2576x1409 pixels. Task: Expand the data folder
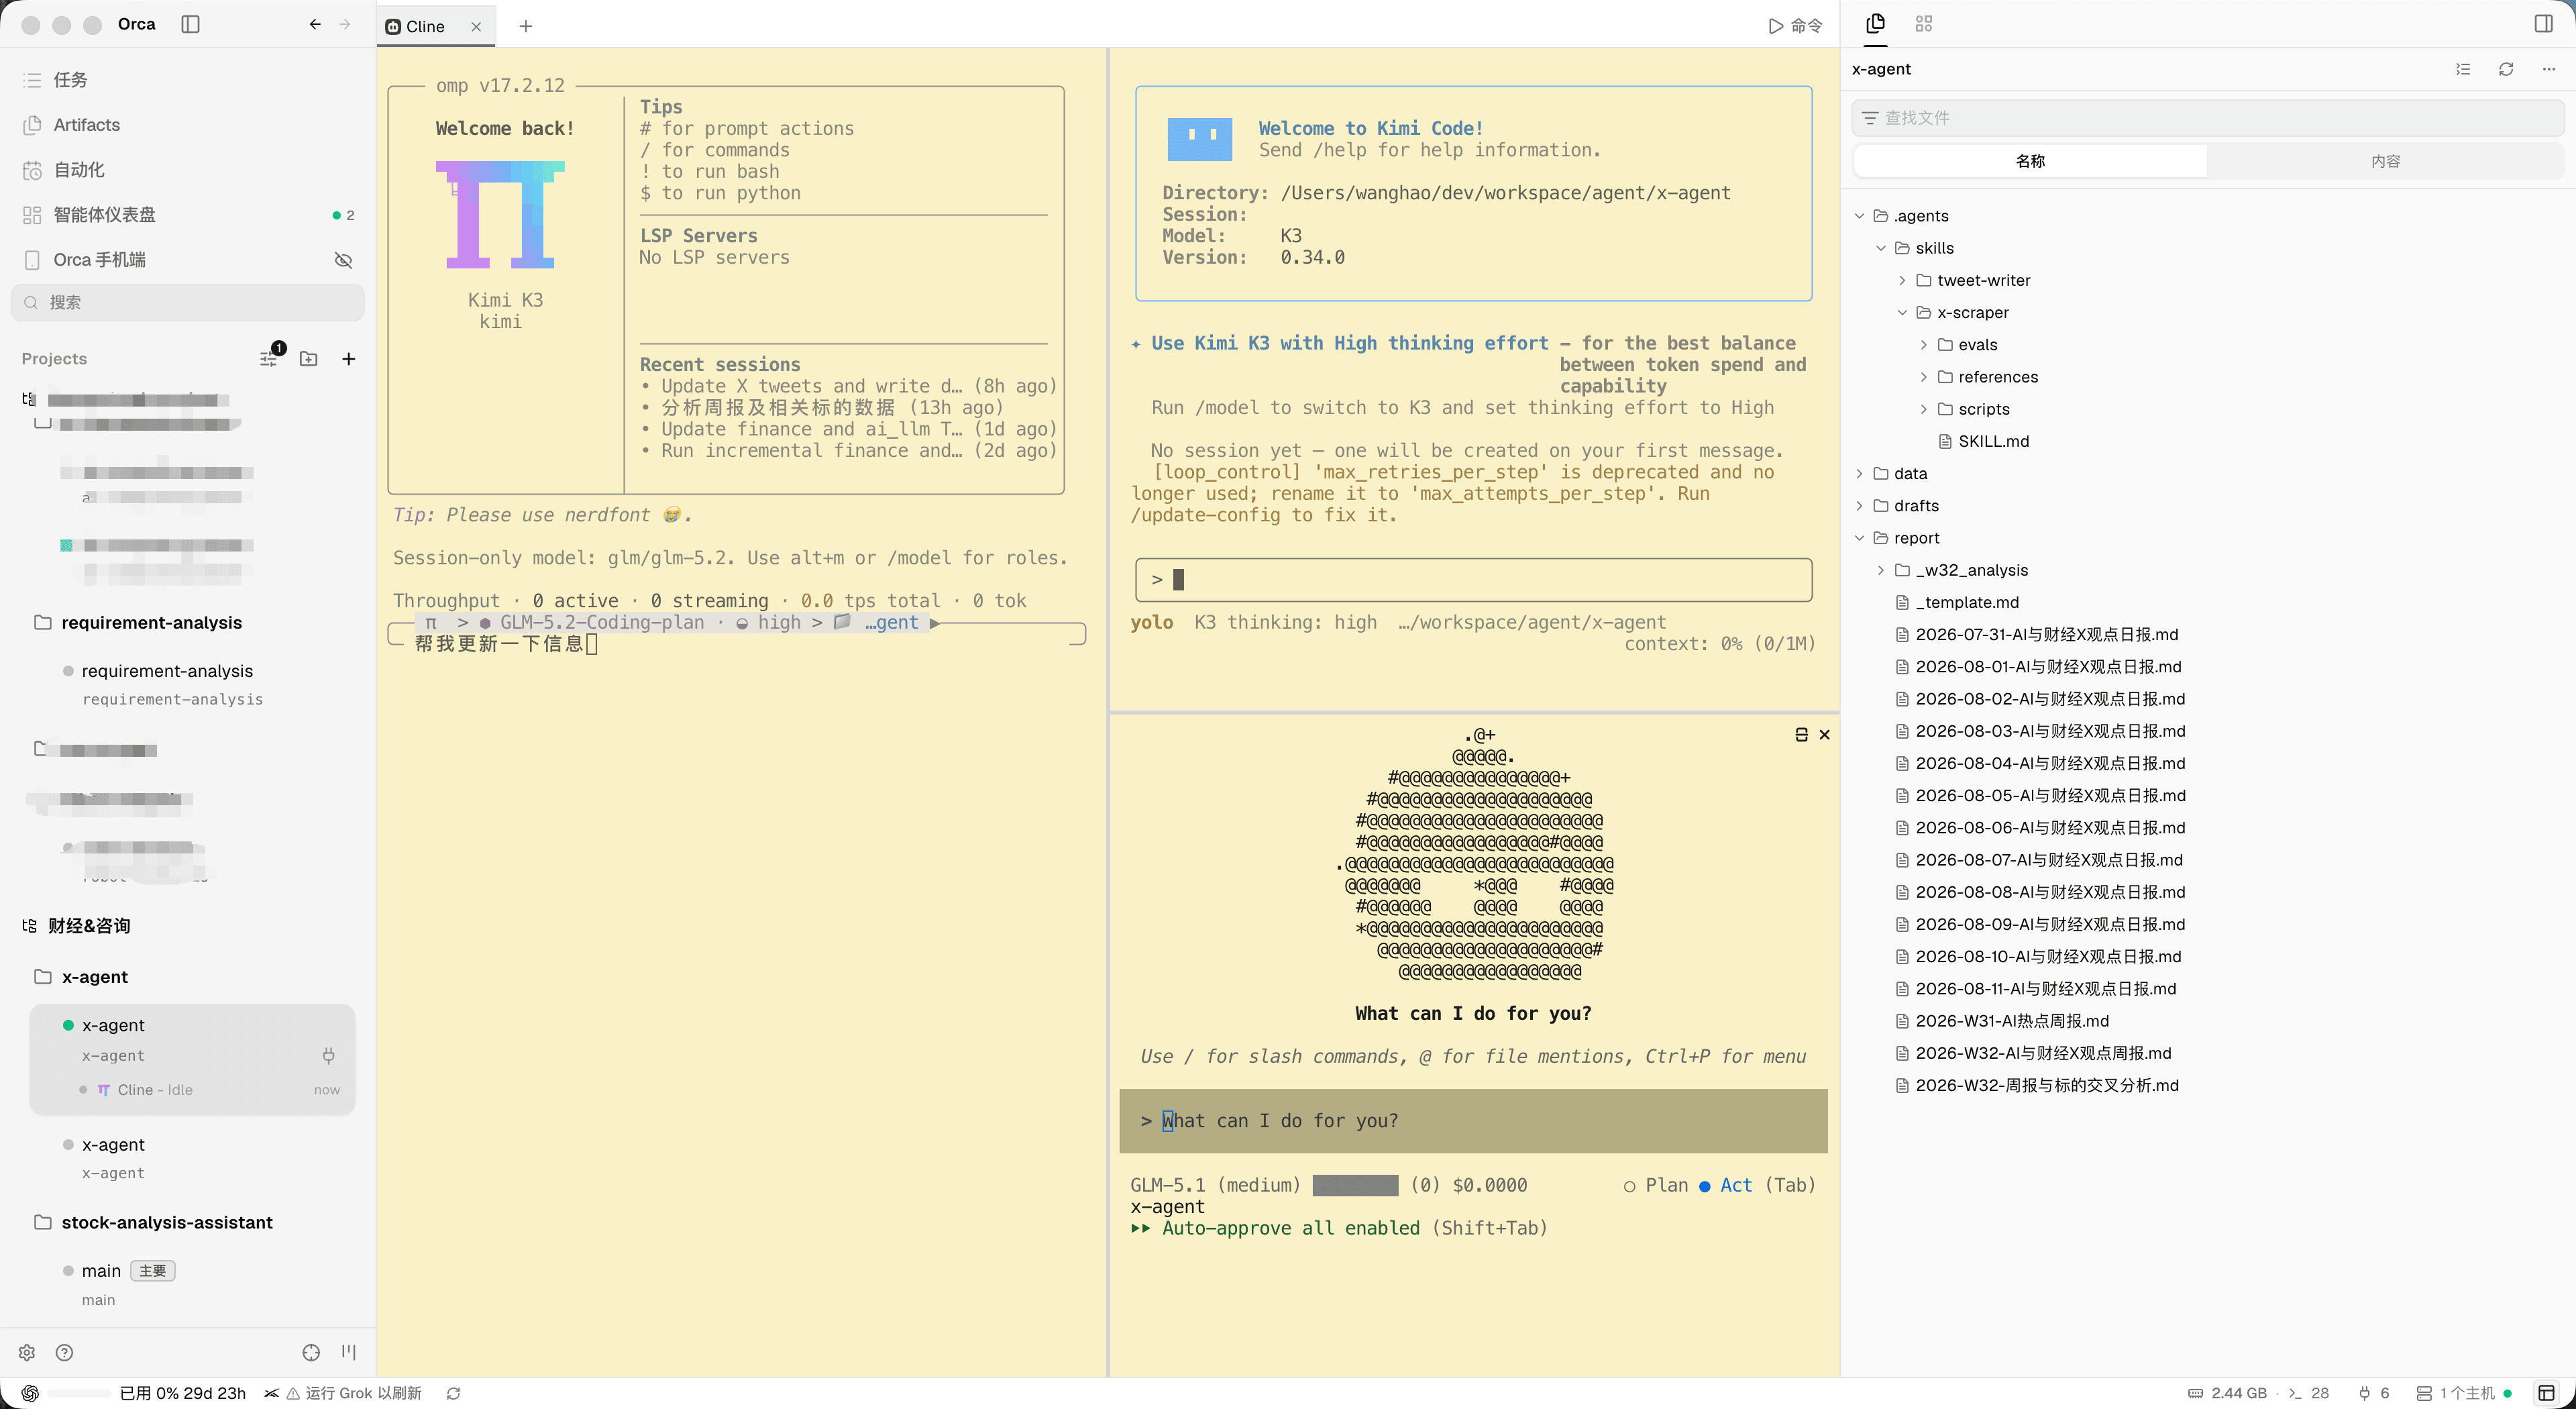(1859, 474)
